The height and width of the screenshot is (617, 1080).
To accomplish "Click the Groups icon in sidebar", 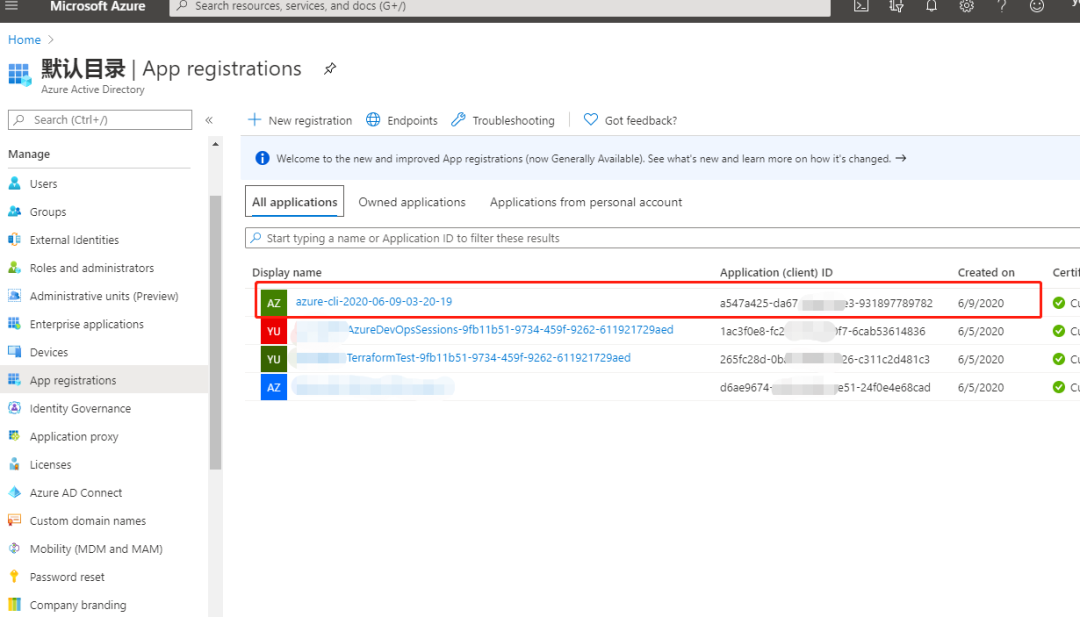I will pyautogui.click(x=14, y=211).
